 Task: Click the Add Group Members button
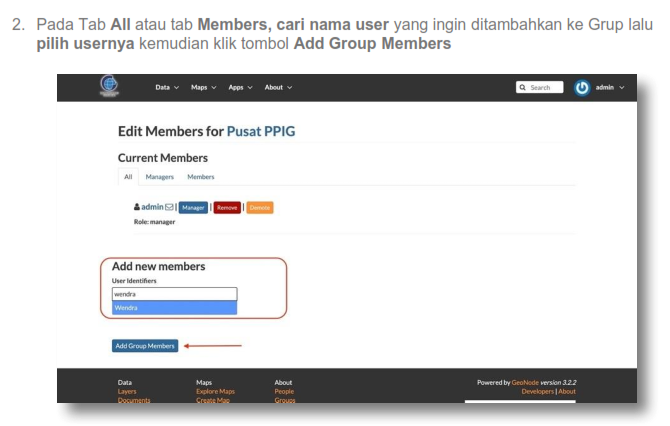coord(145,346)
